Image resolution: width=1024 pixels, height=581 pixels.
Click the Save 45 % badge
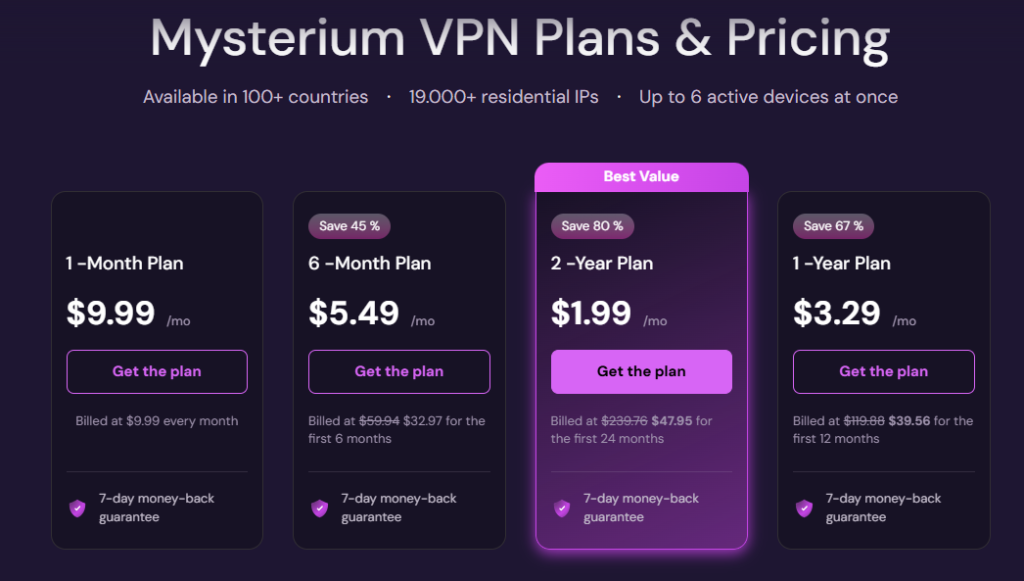tap(348, 226)
